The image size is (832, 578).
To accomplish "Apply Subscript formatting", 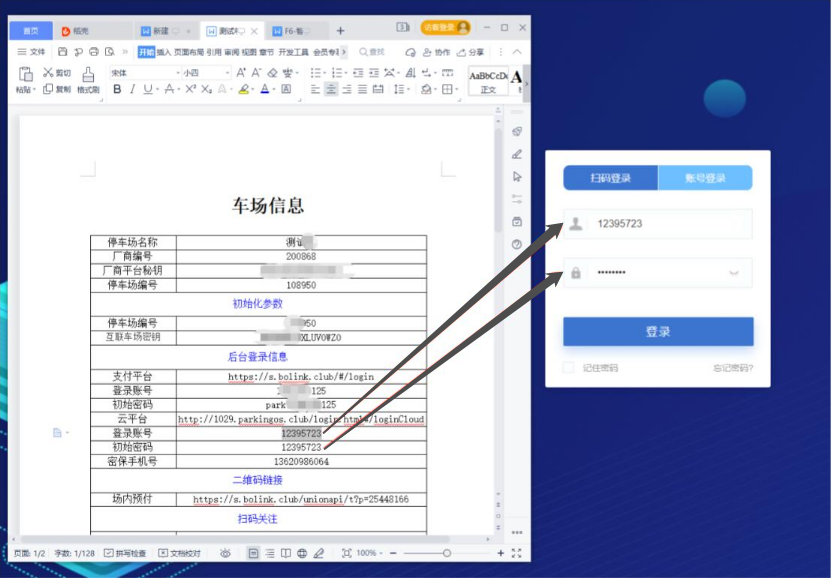I will coord(206,89).
